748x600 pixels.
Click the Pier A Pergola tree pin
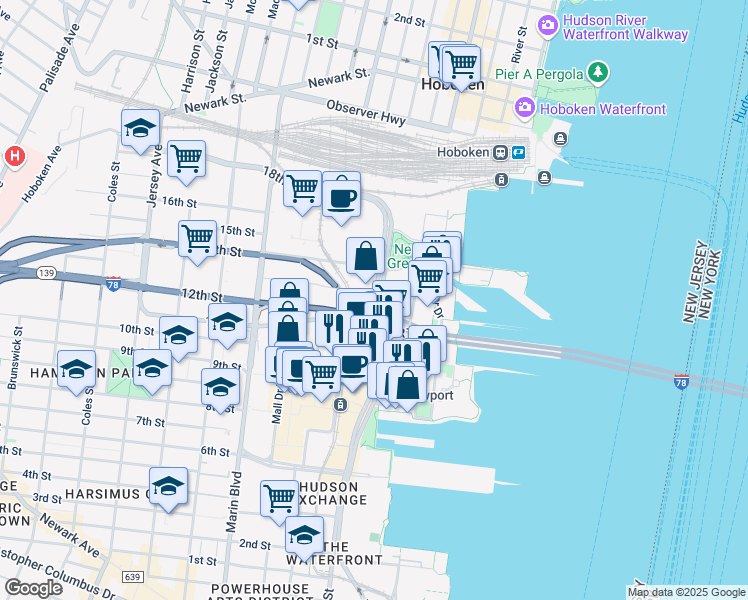point(598,73)
